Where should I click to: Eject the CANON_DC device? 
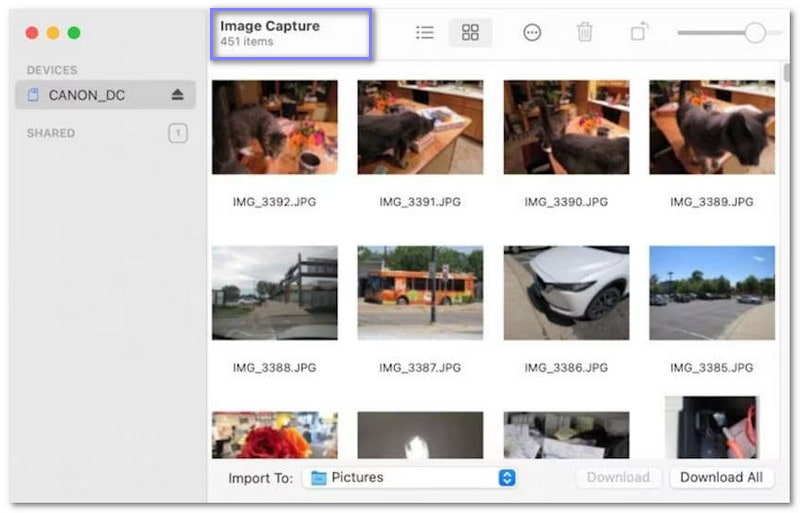tap(178, 94)
